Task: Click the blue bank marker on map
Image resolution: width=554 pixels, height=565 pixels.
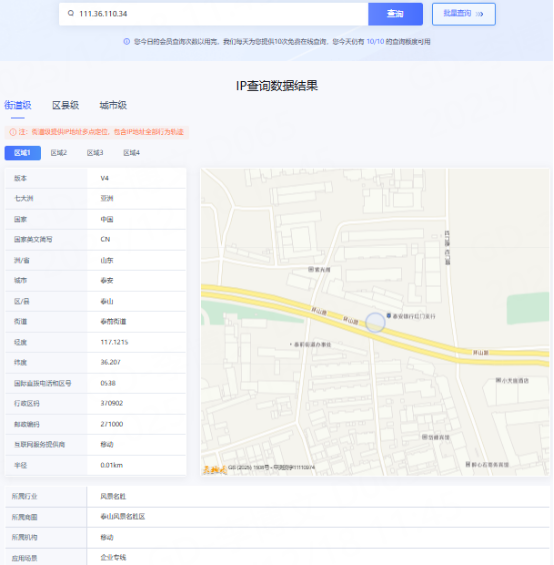Action: click(x=389, y=316)
